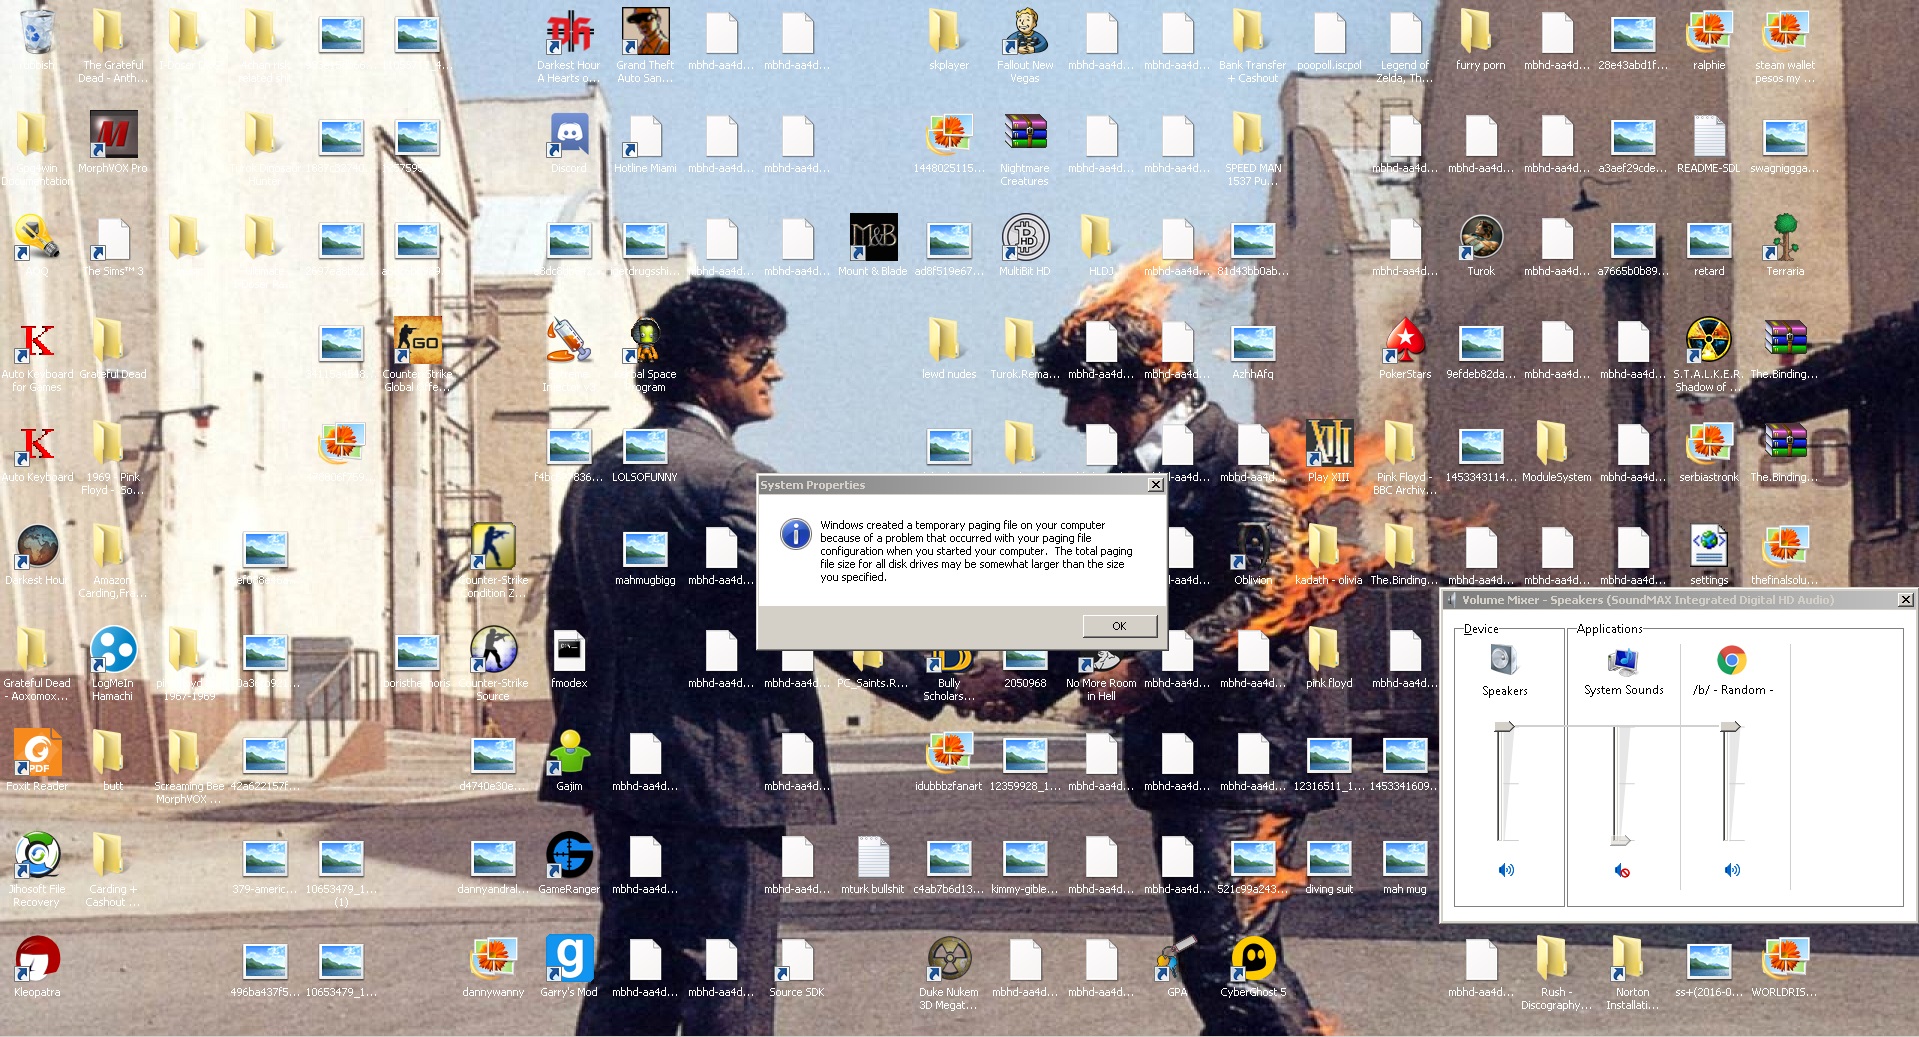
Task: Select the Duke Nukem 3D Megaton icon
Action: tap(949, 959)
